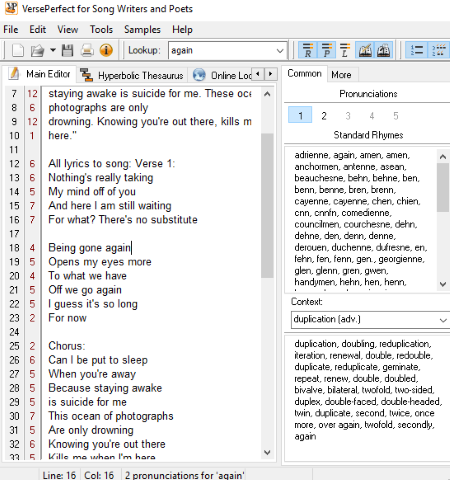Create a new document with the blank page icon
This screenshot has height=480, width=450.
[x=18, y=51]
